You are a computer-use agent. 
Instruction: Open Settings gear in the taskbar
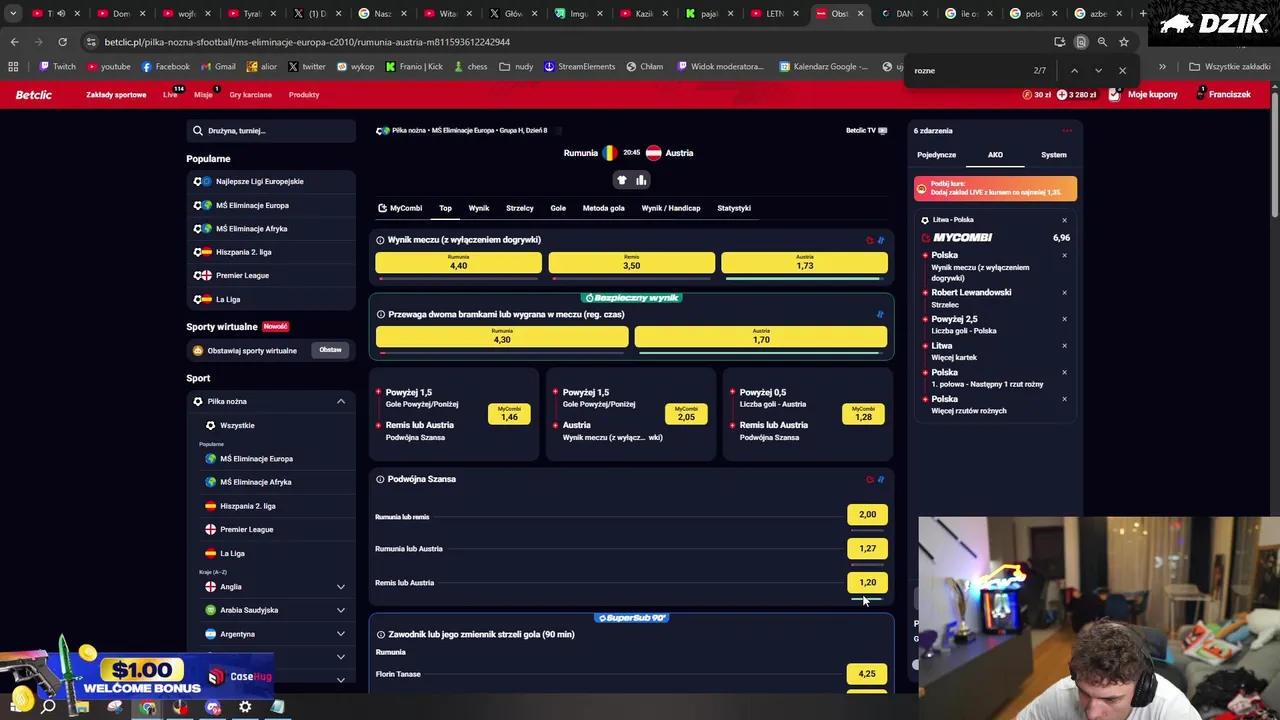pos(245,707)
